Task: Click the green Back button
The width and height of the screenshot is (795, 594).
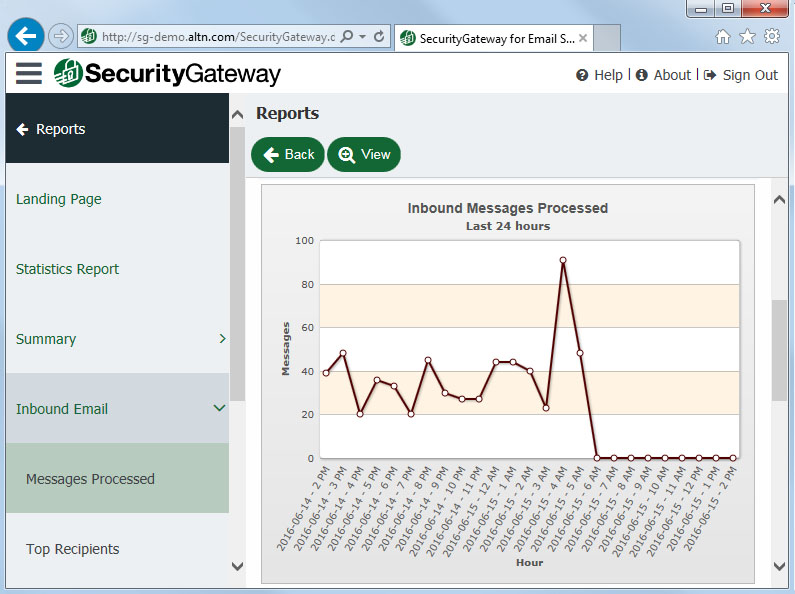Action: click(287, 154)
